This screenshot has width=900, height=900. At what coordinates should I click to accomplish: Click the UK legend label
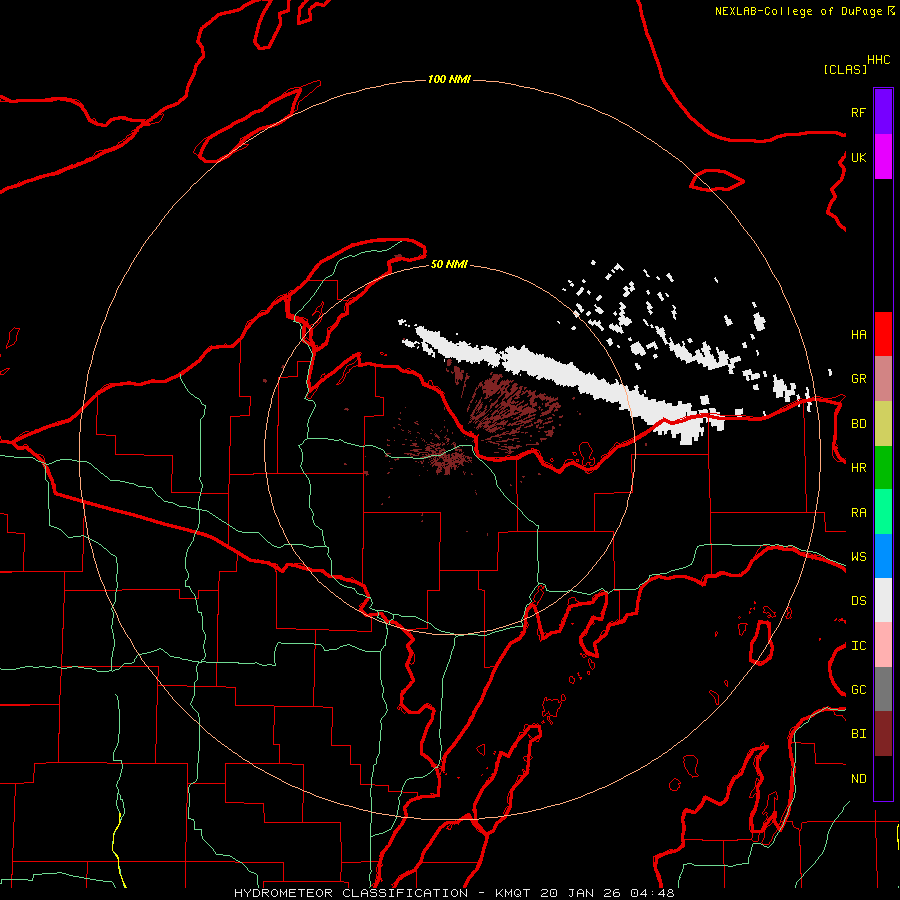858,157
